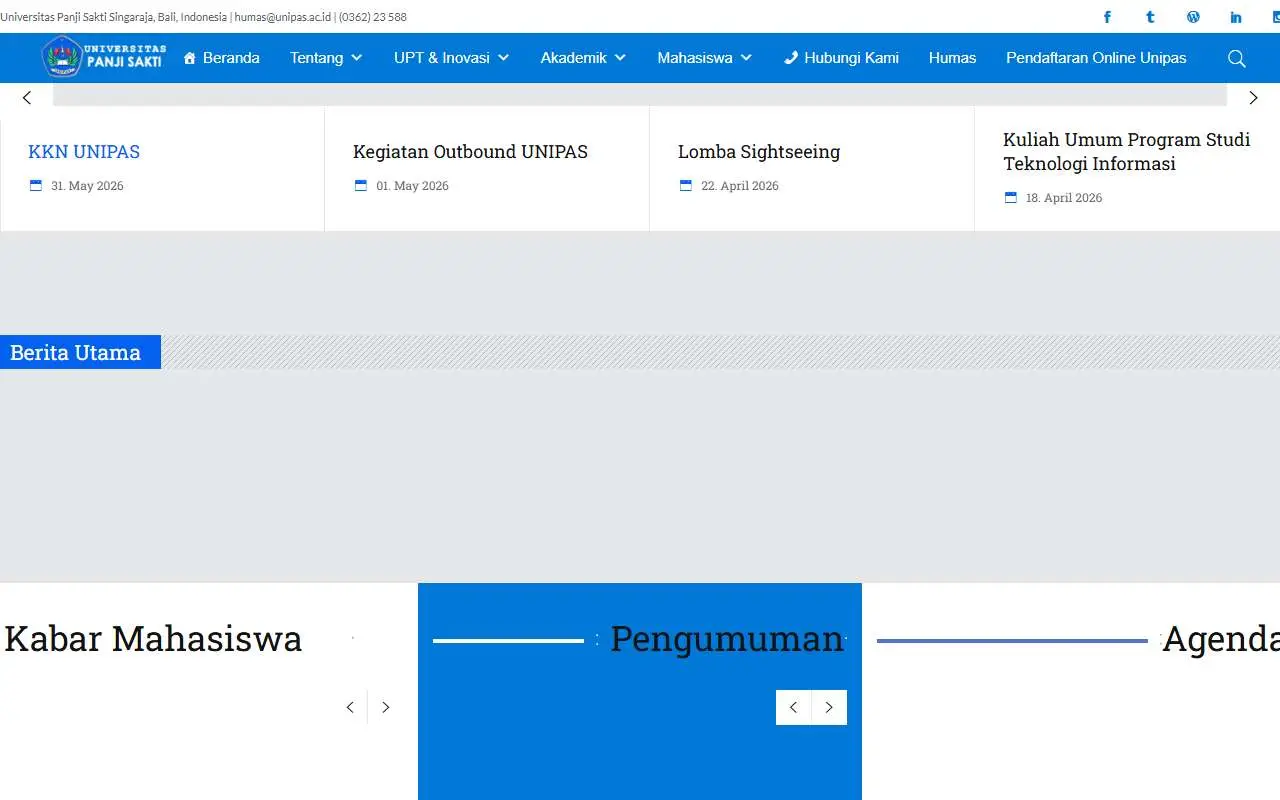Open the search magnifier icon
Screen dimensions: 1280x800
pyautogui.click(x=1237, y=58)
